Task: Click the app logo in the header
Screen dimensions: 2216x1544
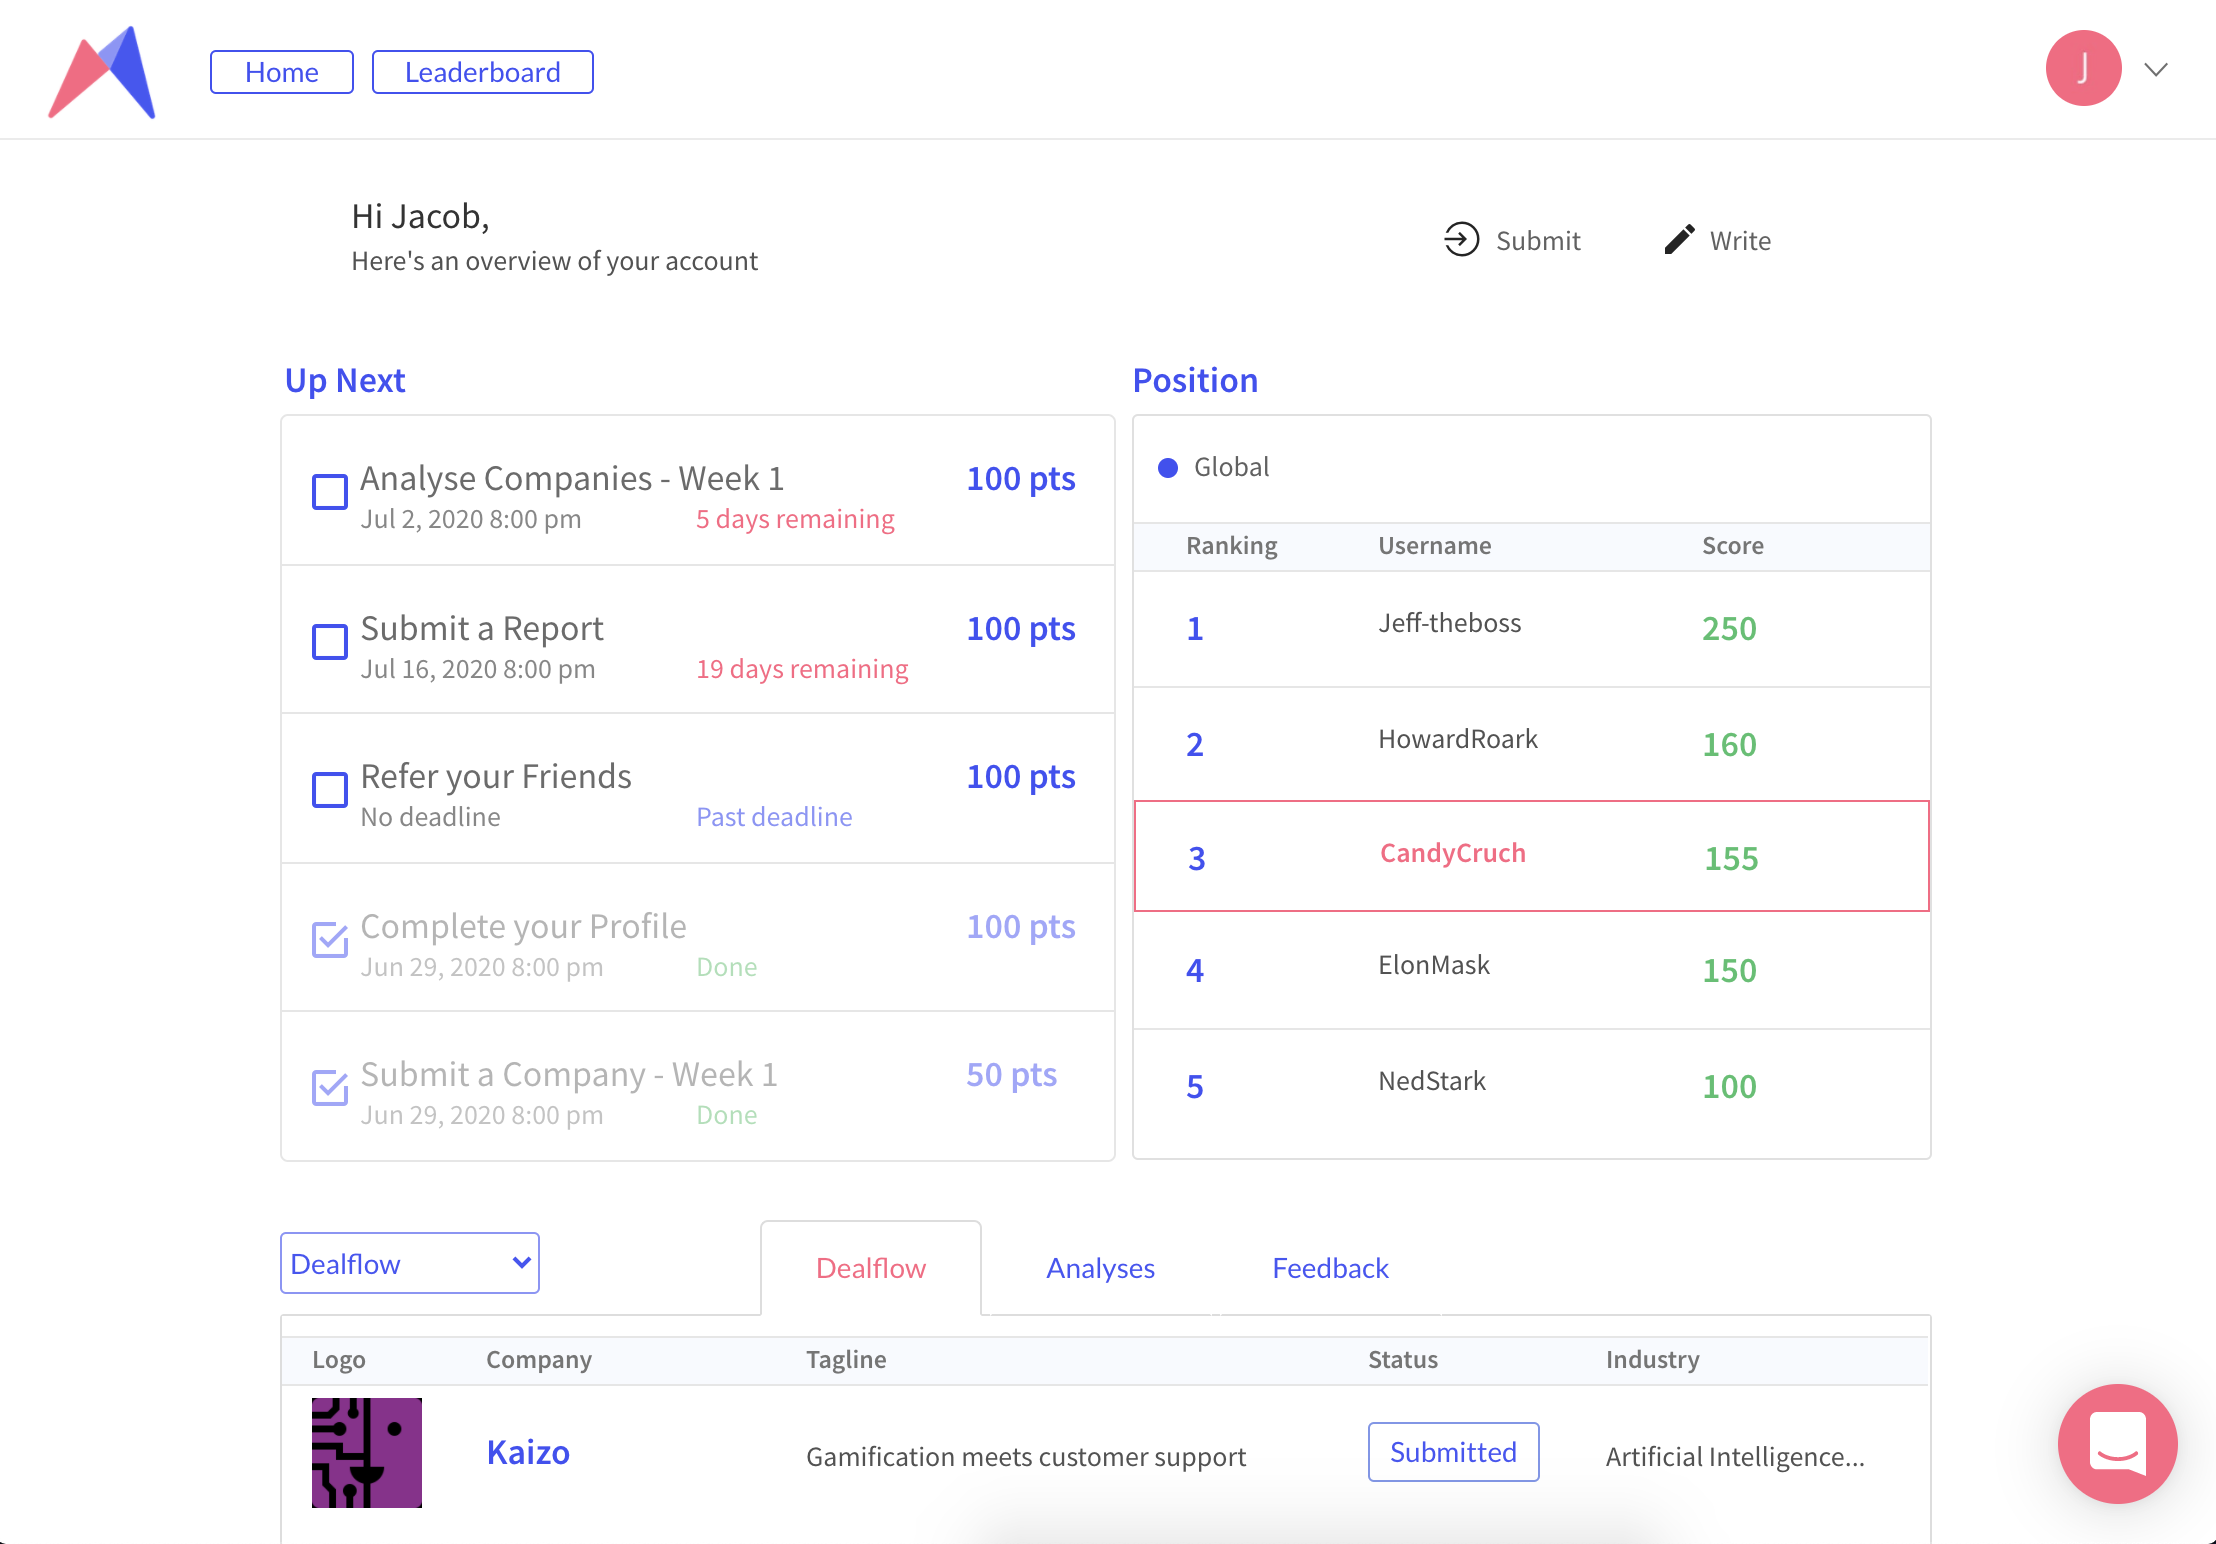Action: pyautogui.click(x=103, y=72)
